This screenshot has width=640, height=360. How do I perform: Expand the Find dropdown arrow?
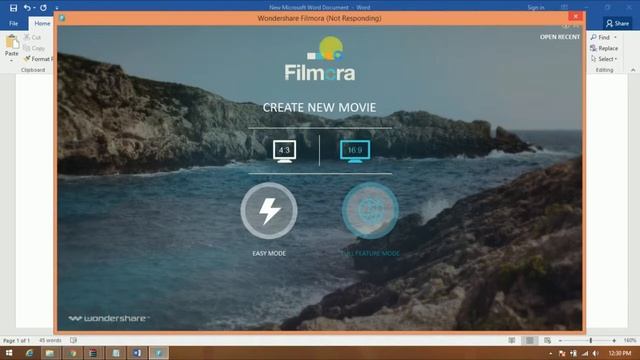pos(615,37)
